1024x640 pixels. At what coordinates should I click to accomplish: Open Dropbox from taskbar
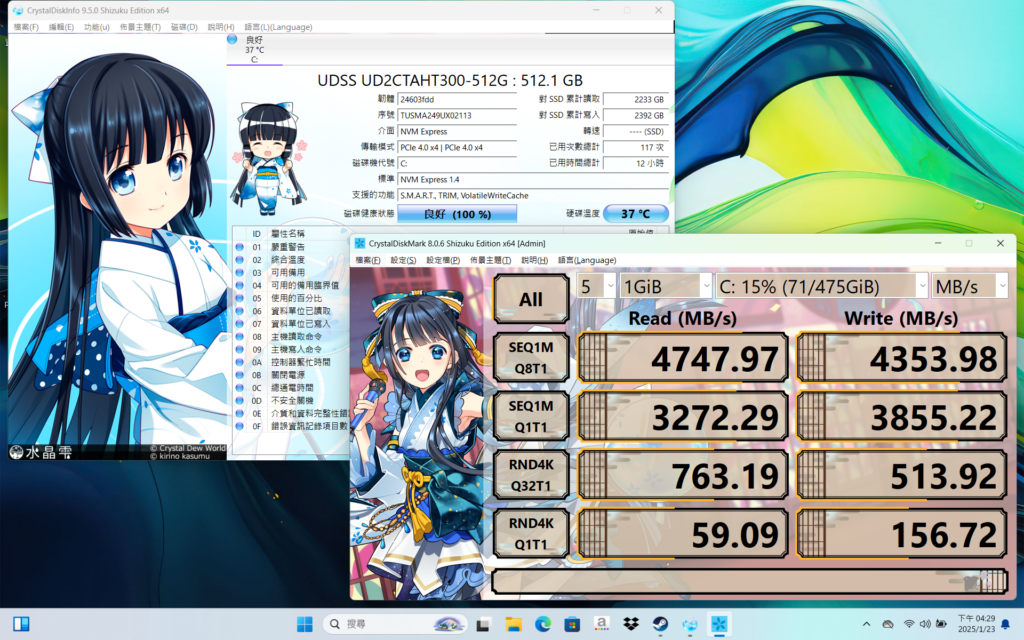(631, 625)
